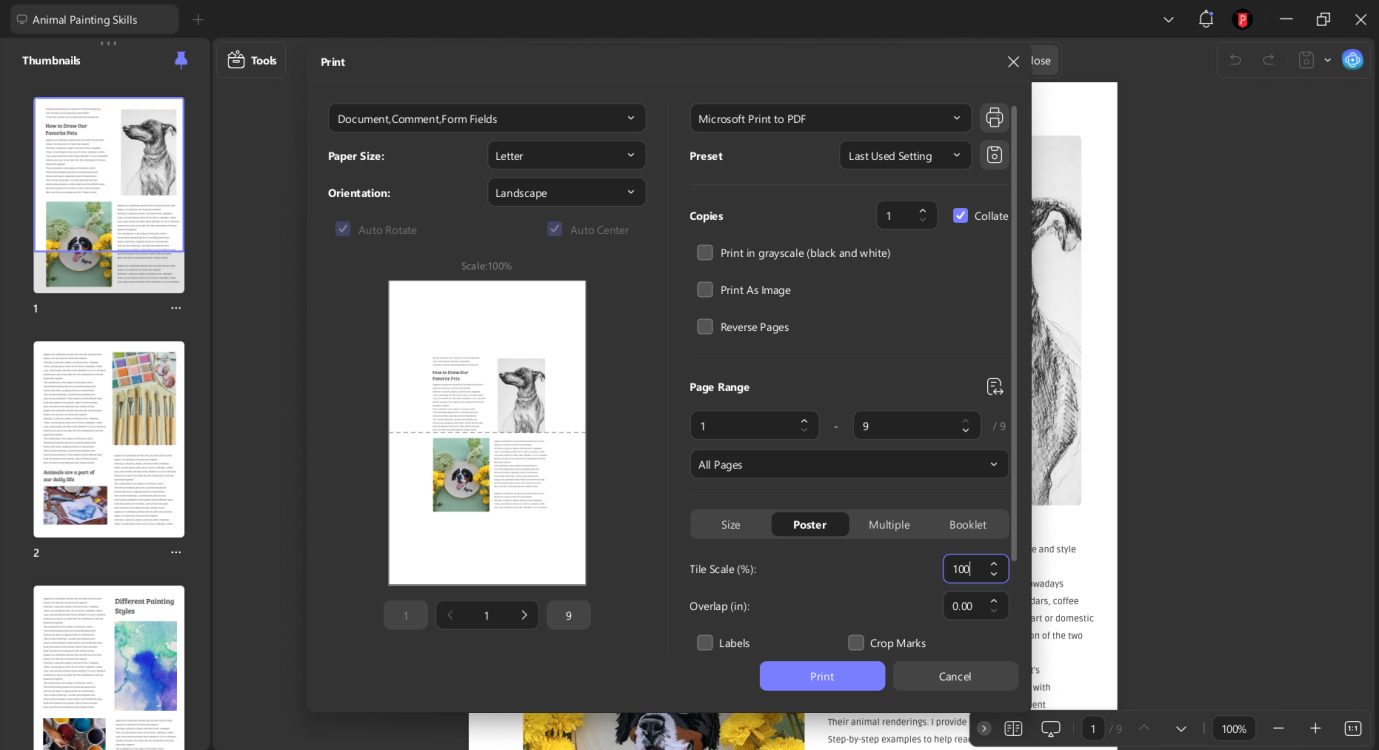Open the Paper Size Letter dropdown

[x=566, y=156]
